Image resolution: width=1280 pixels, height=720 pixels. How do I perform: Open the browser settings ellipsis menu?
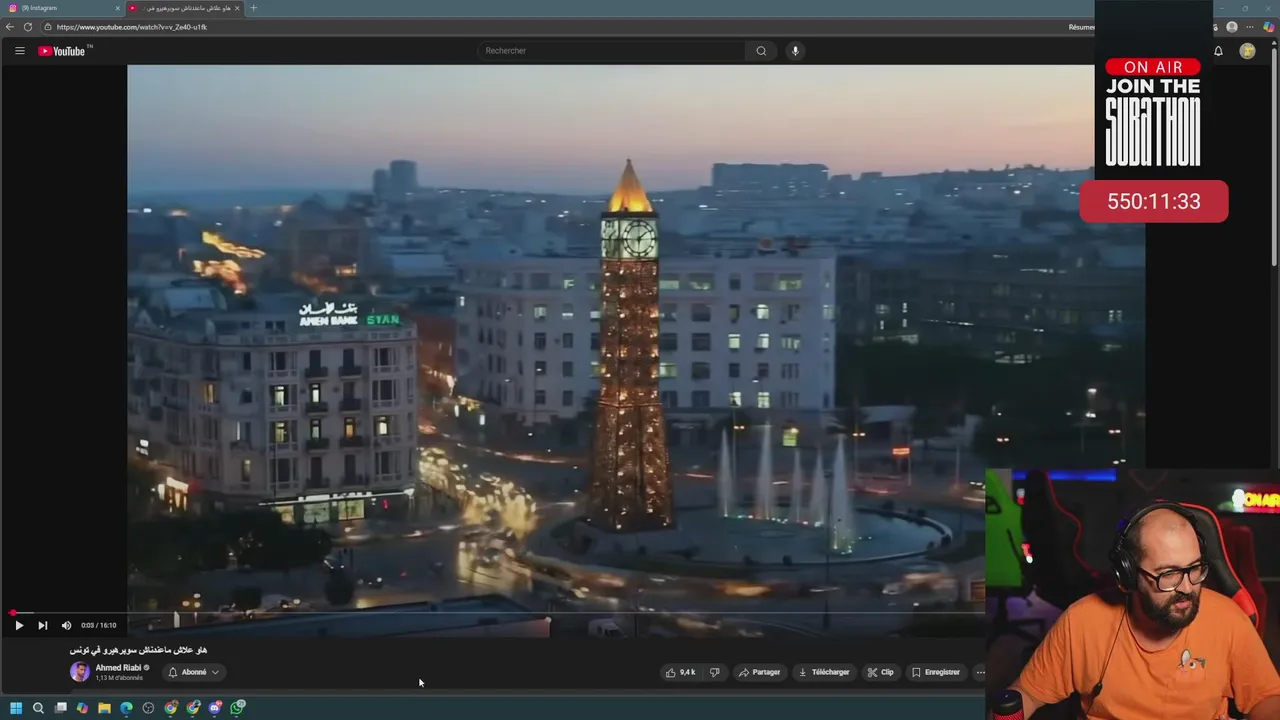pyautogui.click(x=1250, y=27)
